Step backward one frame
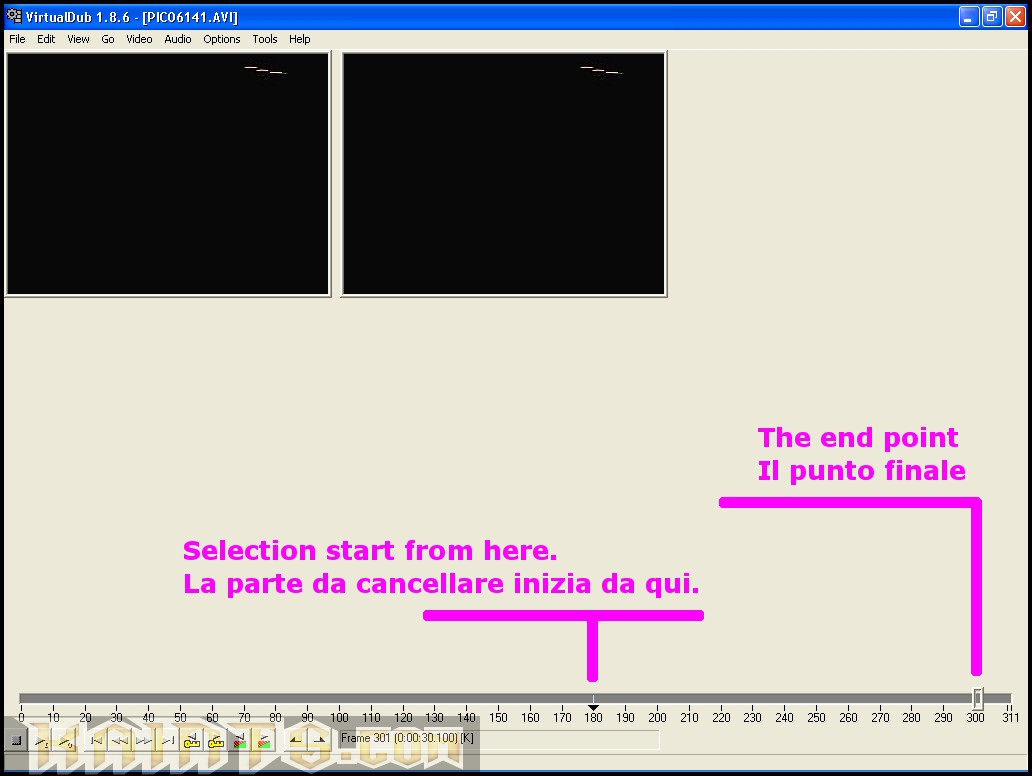 pyautogui.click(x=120, y=740)
